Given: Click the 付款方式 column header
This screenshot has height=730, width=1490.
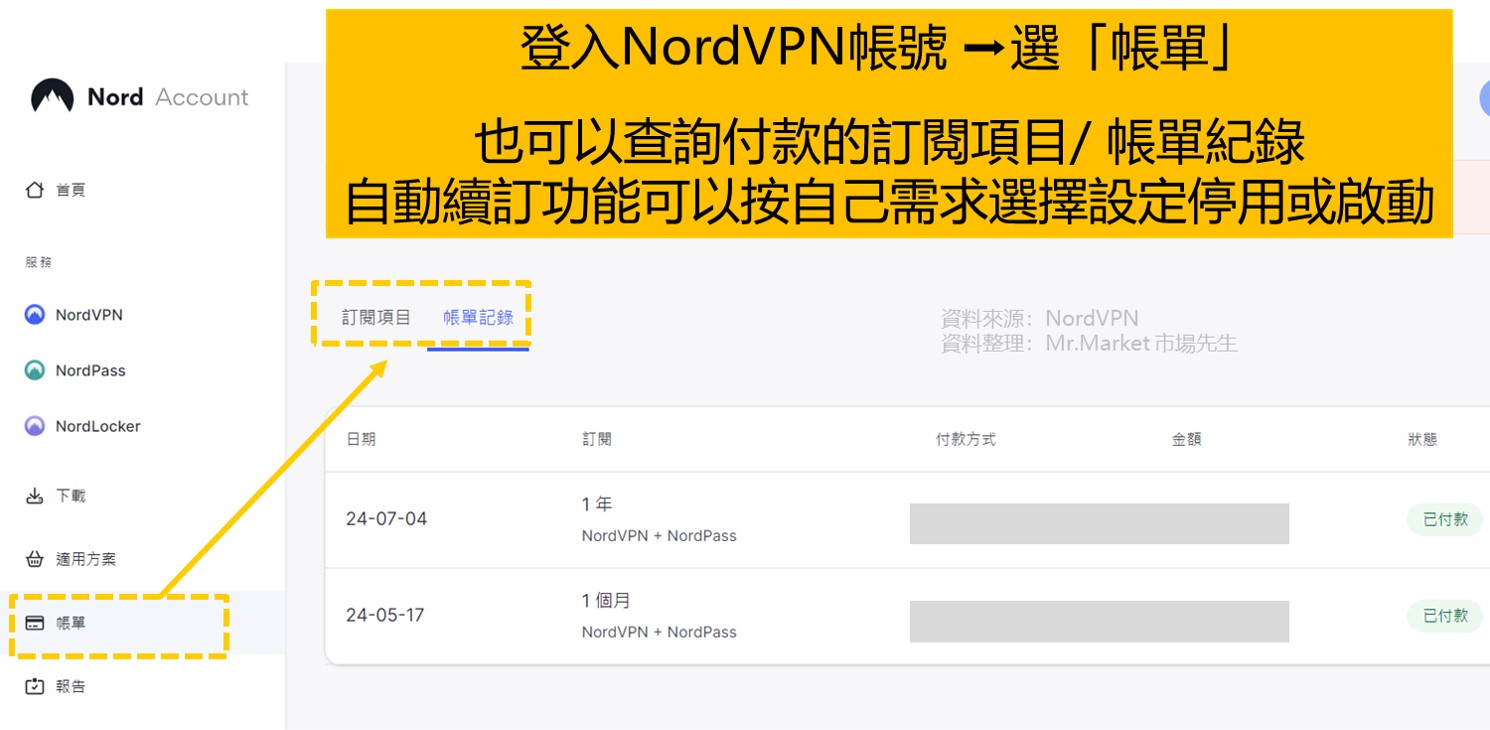Looking at the screenshot, I should (966, 439).
